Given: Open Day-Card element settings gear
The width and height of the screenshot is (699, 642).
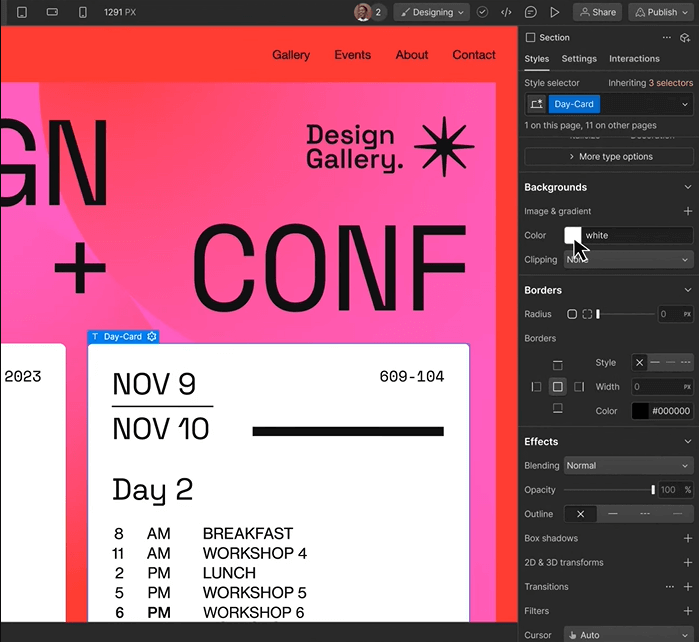Looking at the screenshot, I should [x=152, y=337].
